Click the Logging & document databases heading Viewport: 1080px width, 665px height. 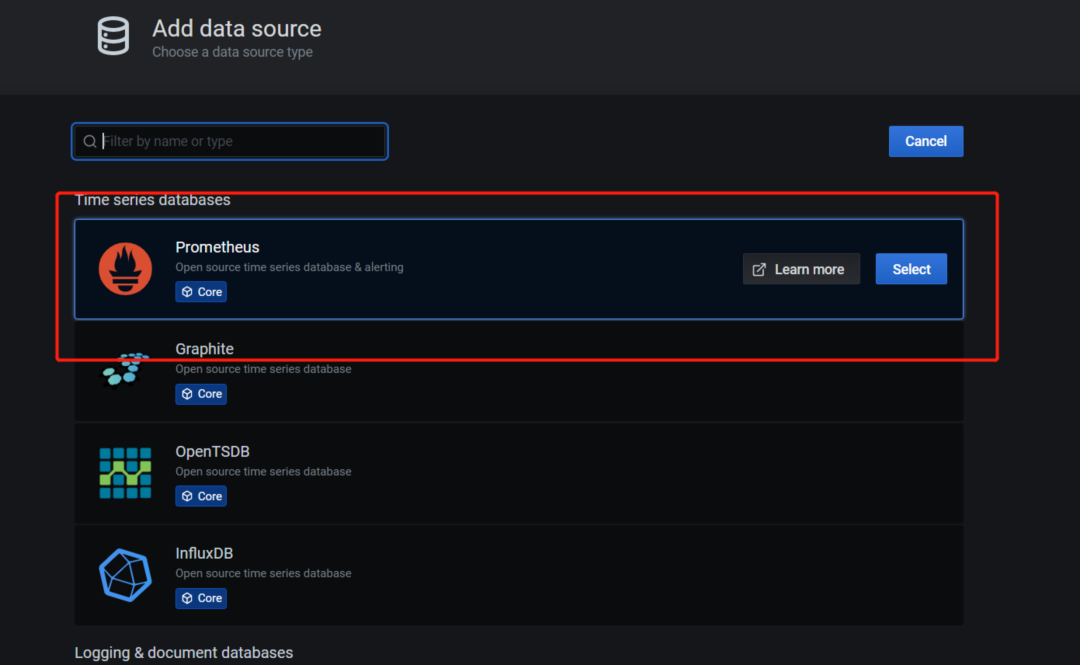[184, 653]
